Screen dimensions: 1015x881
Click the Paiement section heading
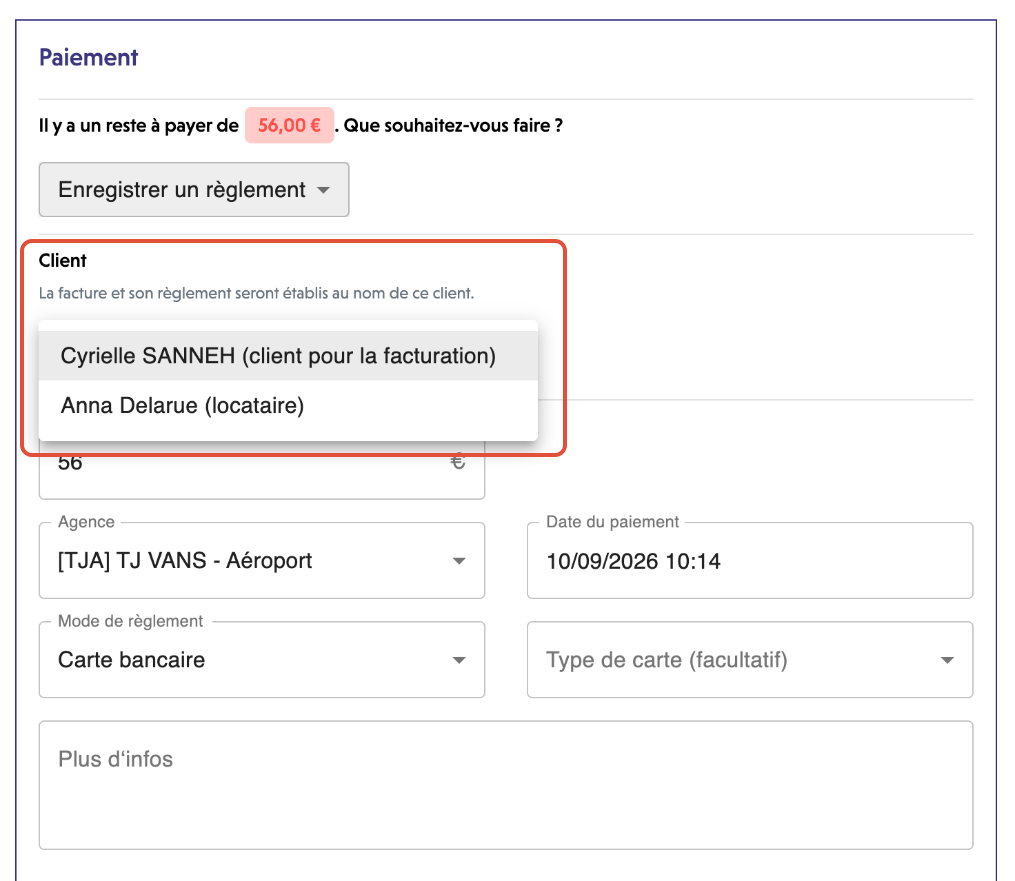(89, 58)
